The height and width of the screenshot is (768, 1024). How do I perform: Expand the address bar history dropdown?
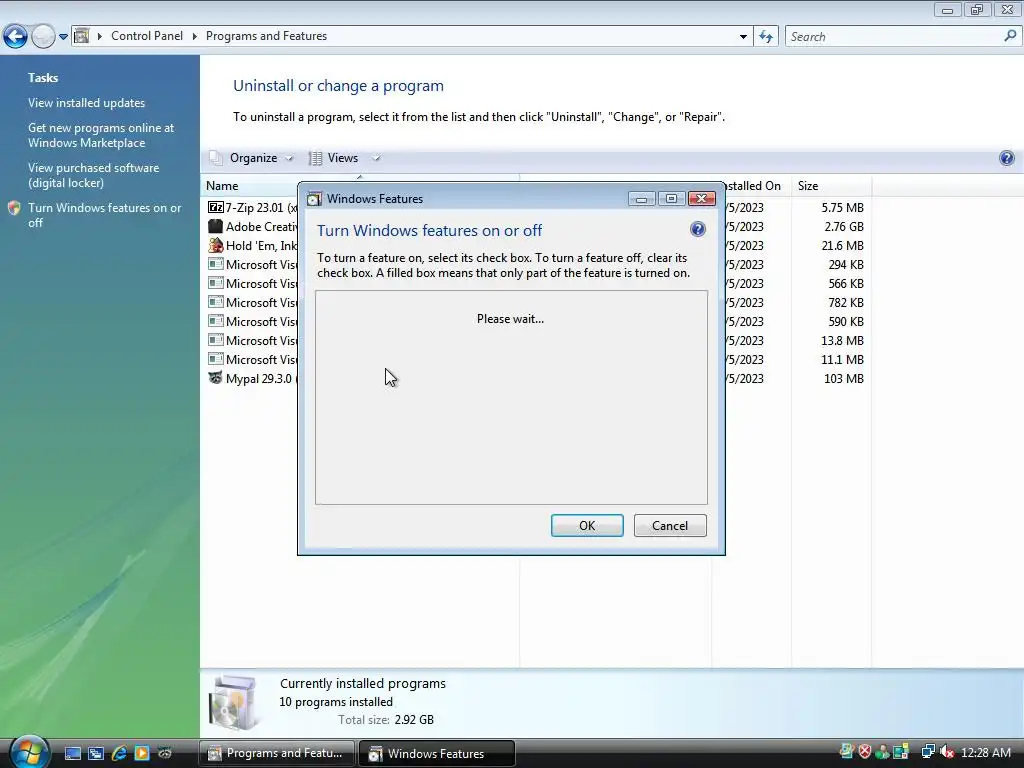pos(743,37)
